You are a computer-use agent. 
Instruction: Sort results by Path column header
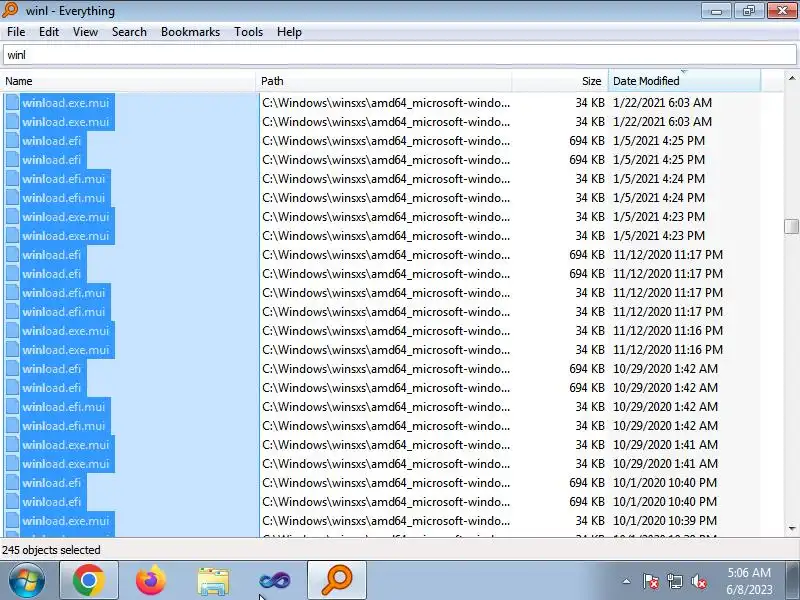(384, 81)
